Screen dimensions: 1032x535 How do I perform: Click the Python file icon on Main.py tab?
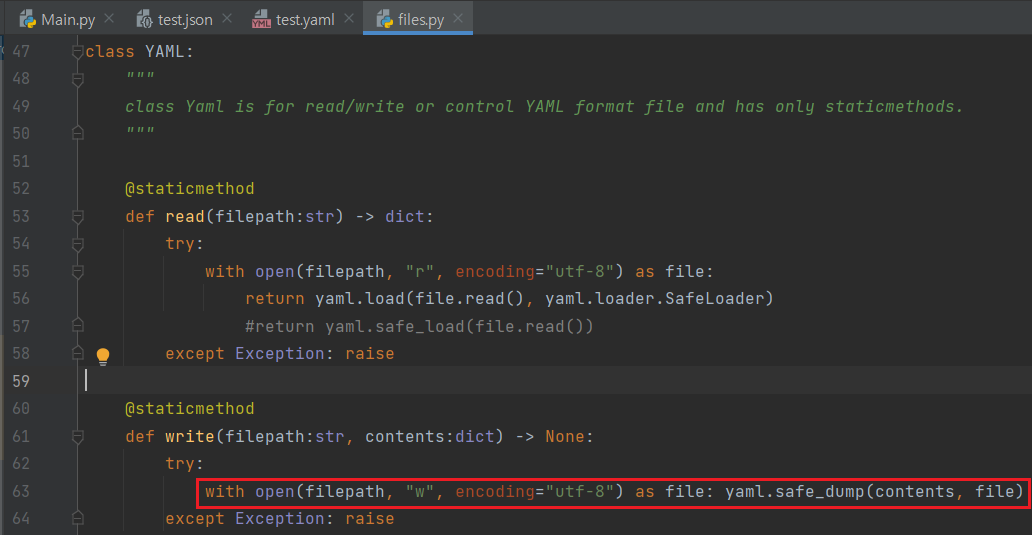point(28,20)
